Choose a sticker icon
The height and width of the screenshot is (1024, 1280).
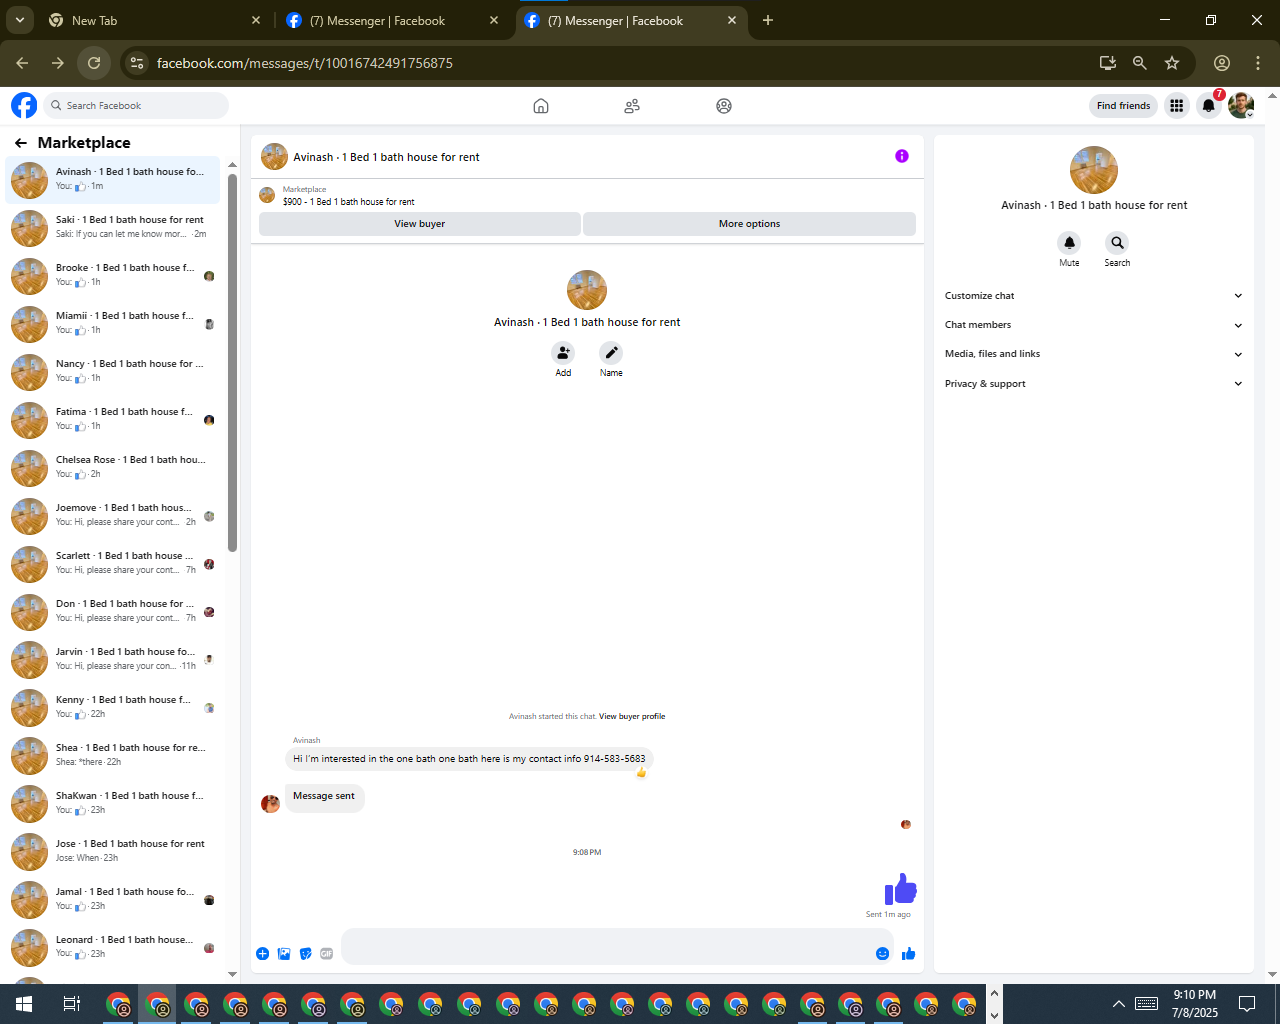point(305,954)
